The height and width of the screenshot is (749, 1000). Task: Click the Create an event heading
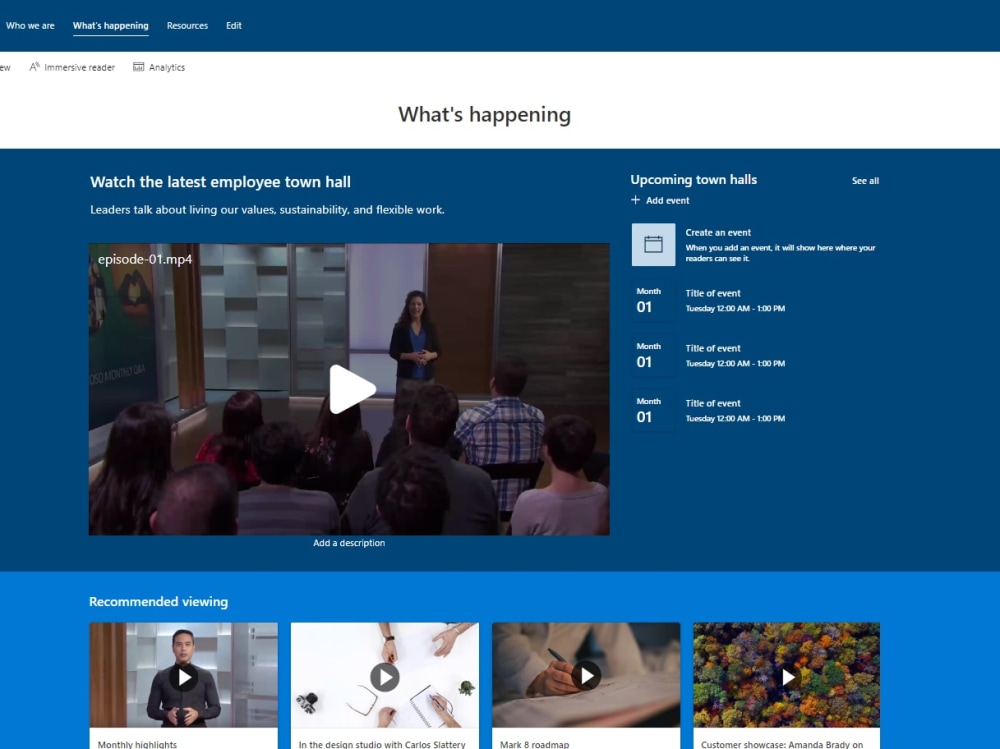(x=718, y=232)
